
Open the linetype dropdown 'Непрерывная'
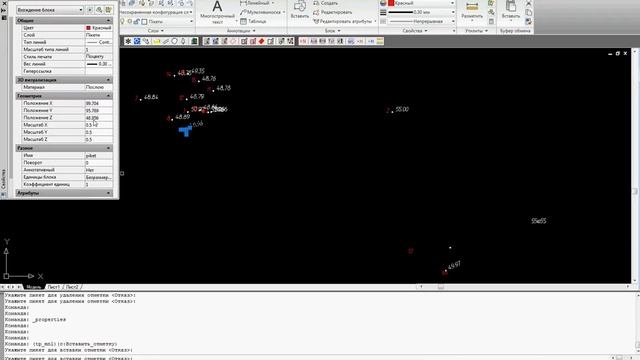tap(421, 21)
